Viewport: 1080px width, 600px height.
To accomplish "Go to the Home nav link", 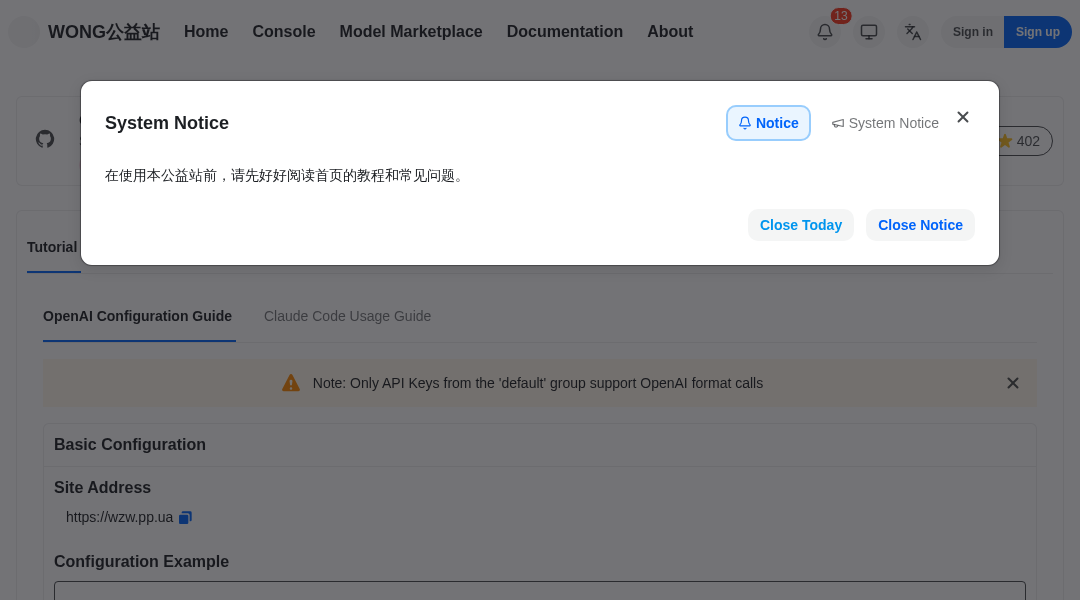I will (206, 32).
